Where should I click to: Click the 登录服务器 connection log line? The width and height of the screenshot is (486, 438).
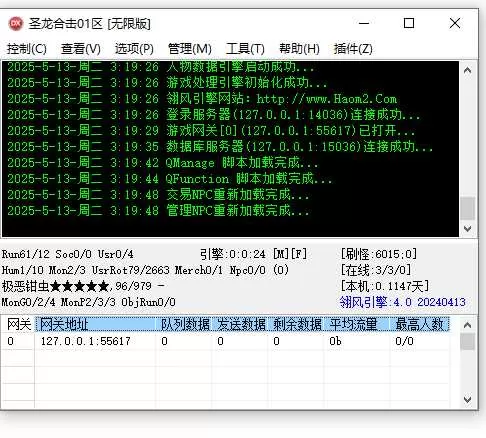(x=213, y=115)
